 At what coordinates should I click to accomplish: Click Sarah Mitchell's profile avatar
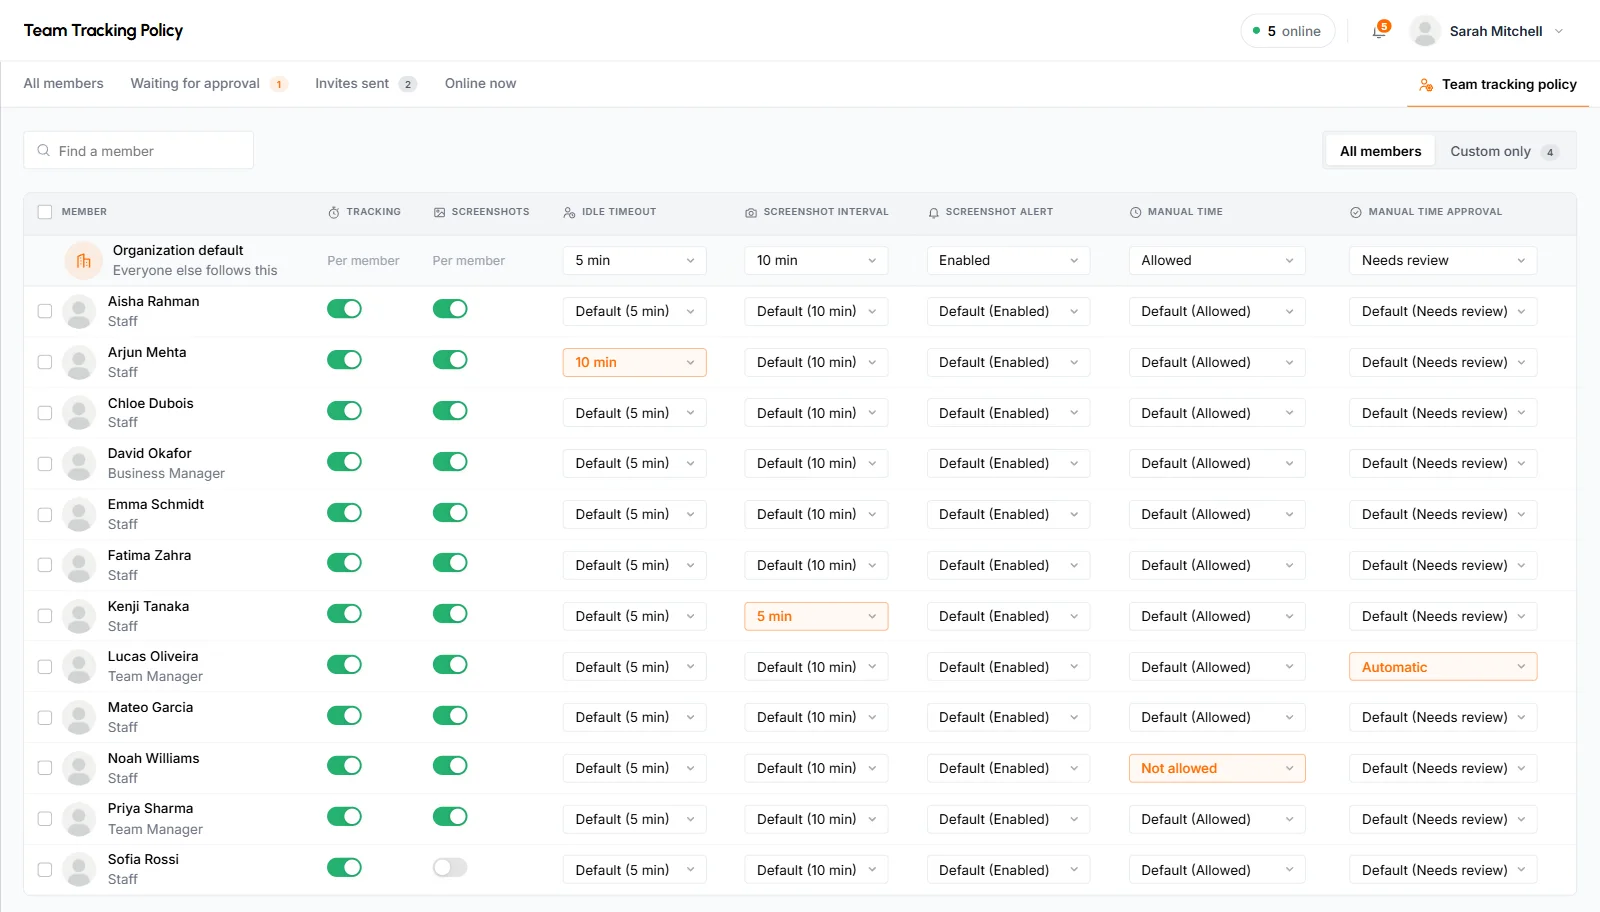[x=1425, y=31]
